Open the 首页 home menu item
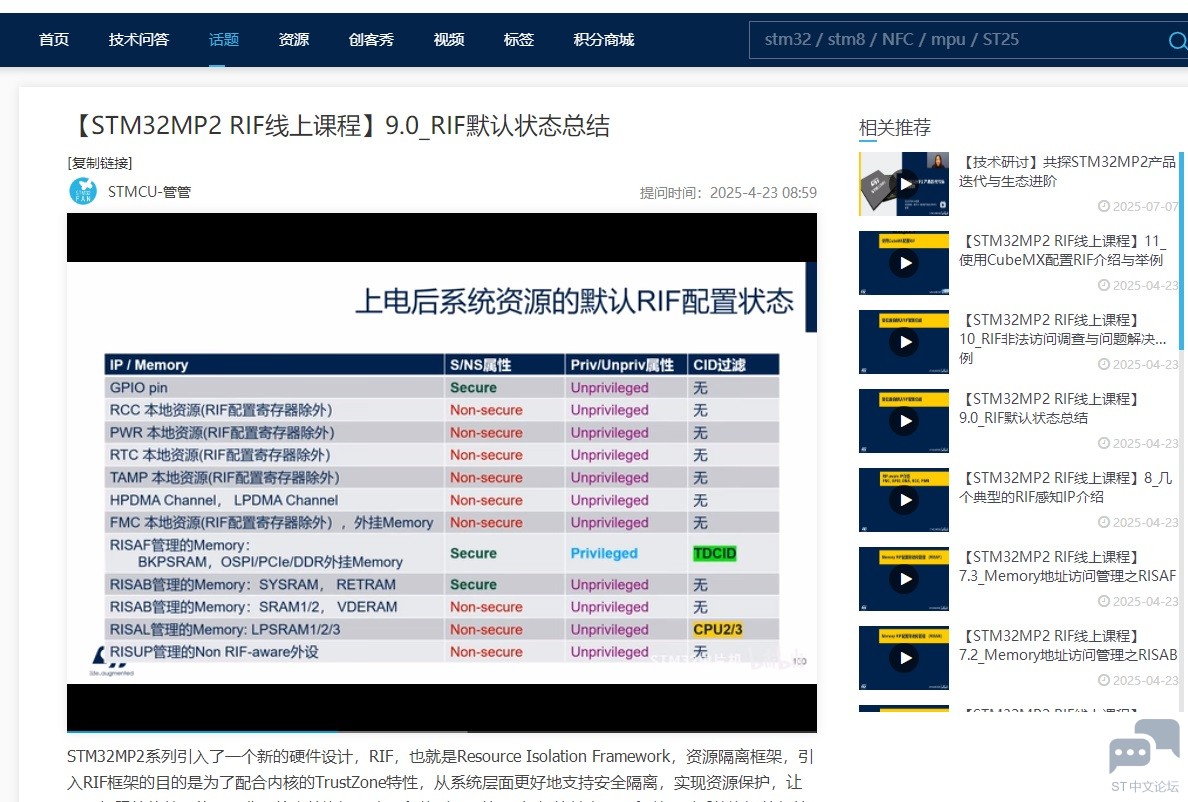 pos(54,39)
